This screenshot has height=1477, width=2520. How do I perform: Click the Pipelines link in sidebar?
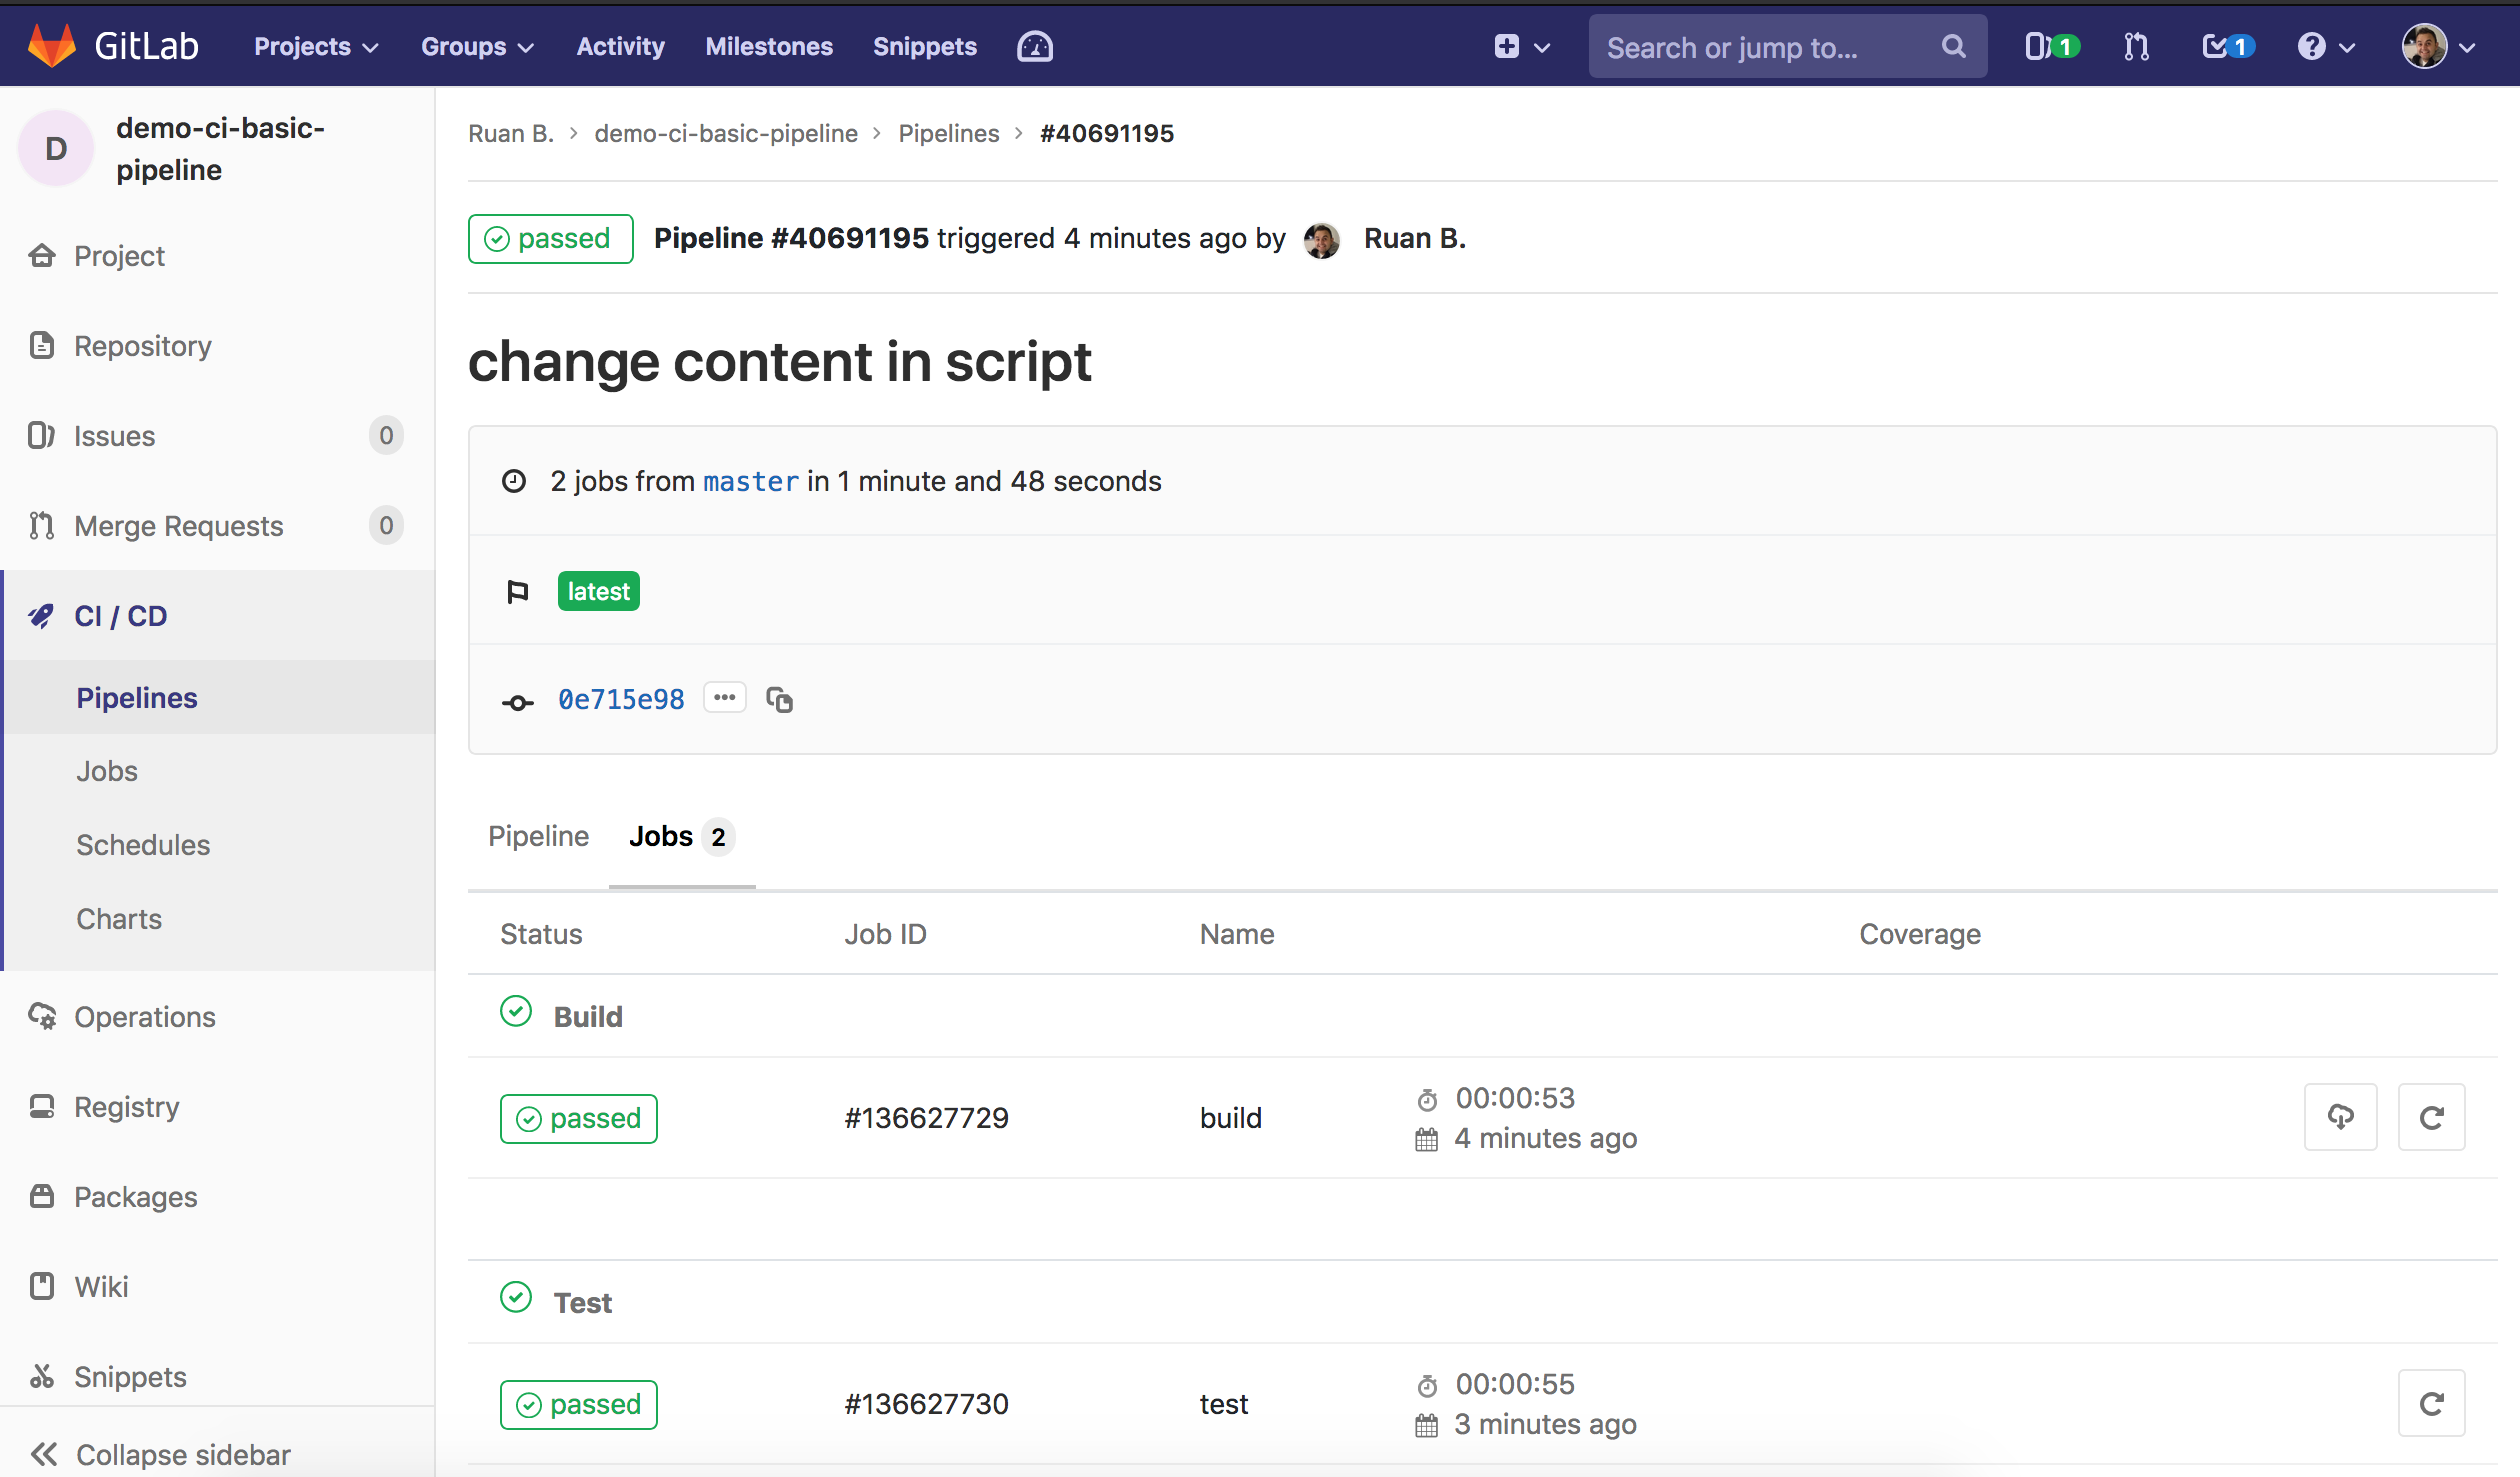click(135, 697)
